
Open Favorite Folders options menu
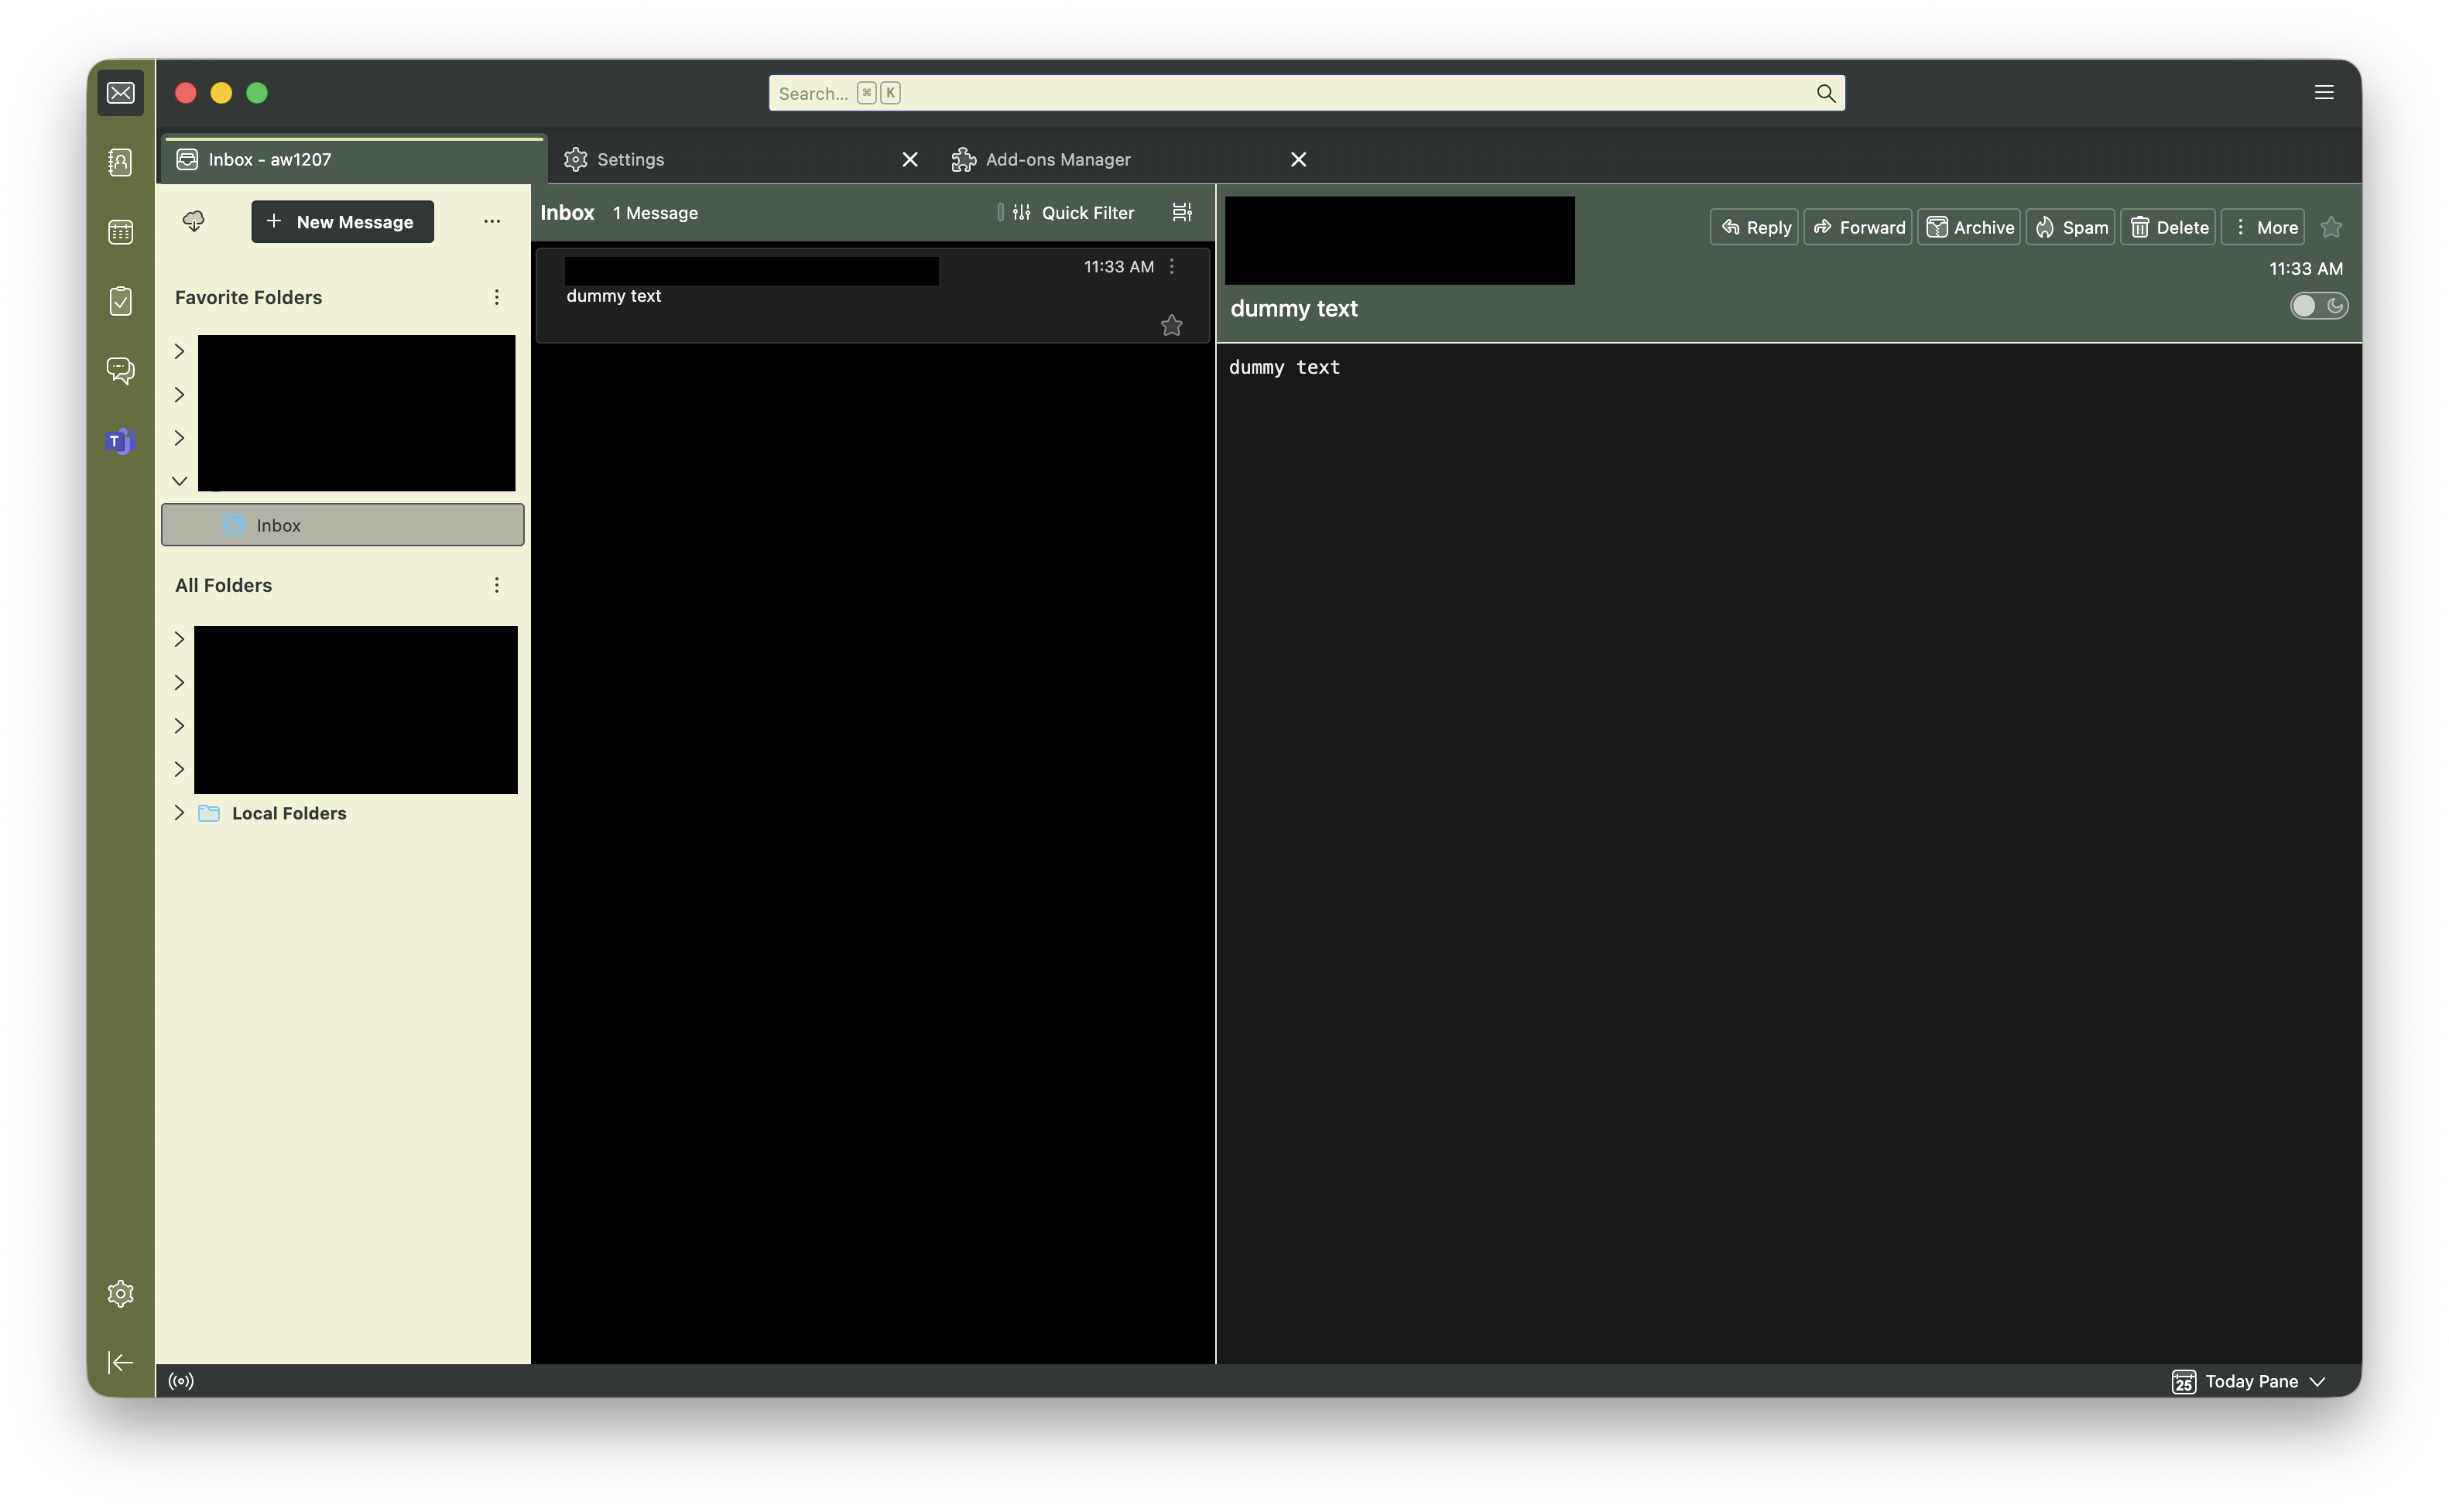(x=496, y=297)
